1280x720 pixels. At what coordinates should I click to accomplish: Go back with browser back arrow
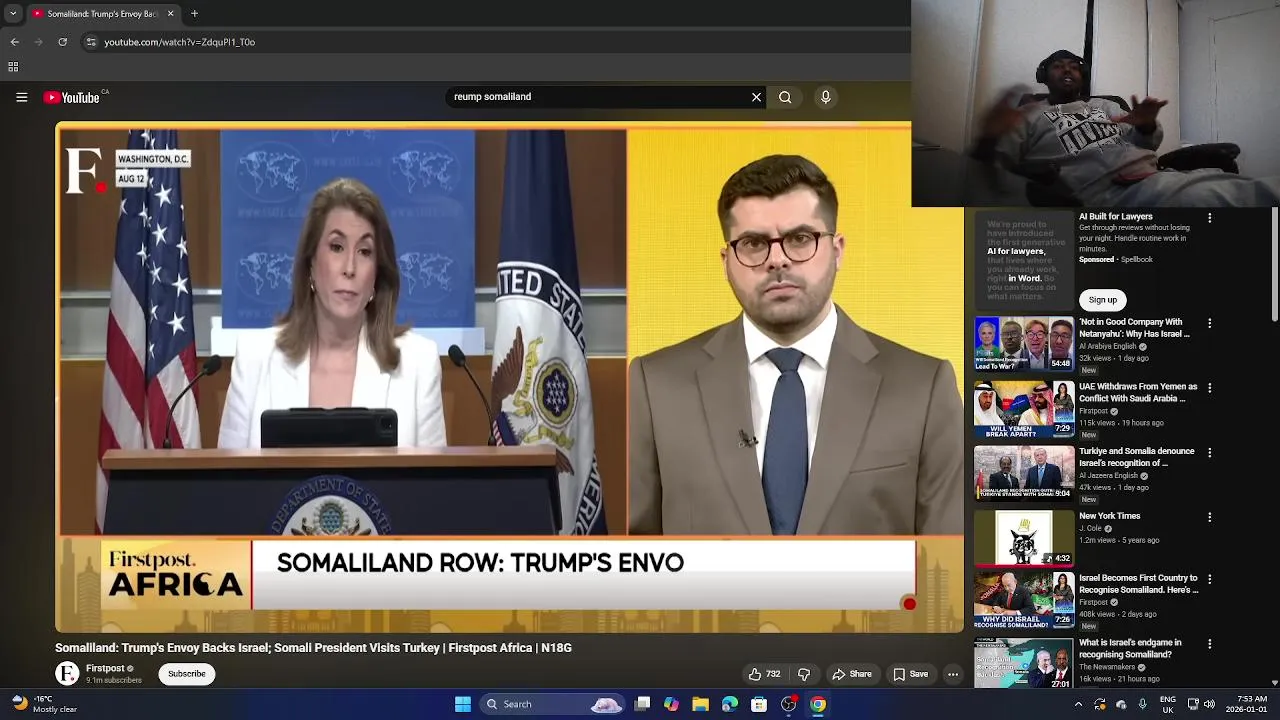(15, 42)
